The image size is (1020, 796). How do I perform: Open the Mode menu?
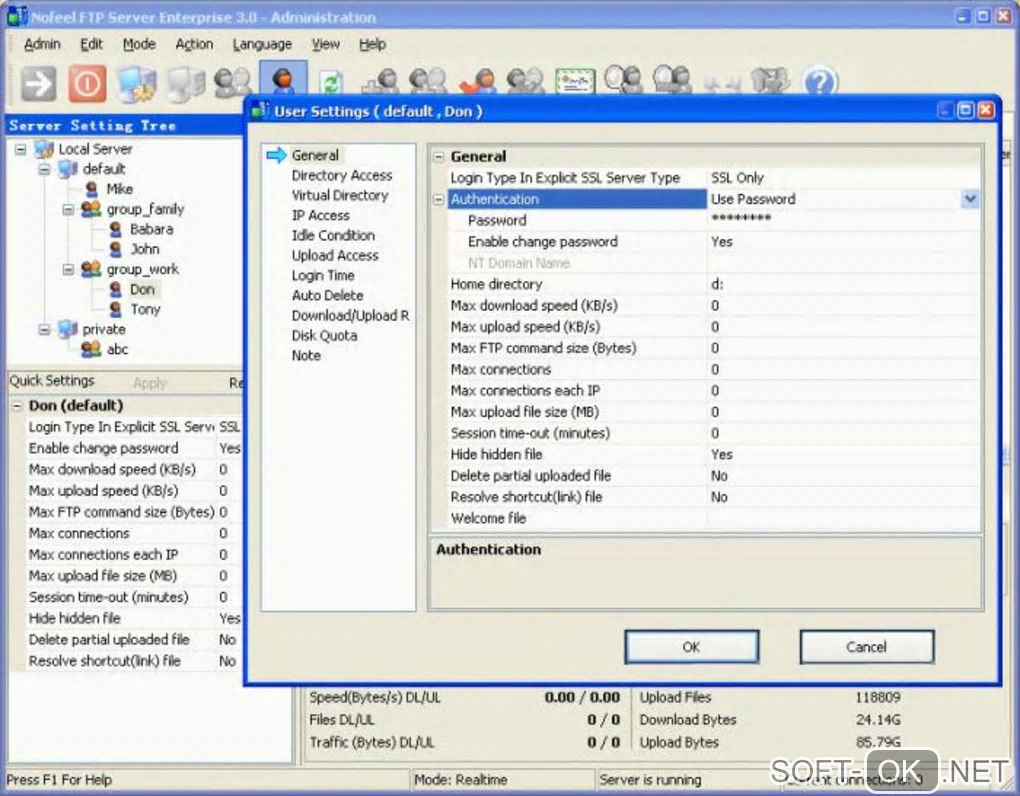pos(139,44)
